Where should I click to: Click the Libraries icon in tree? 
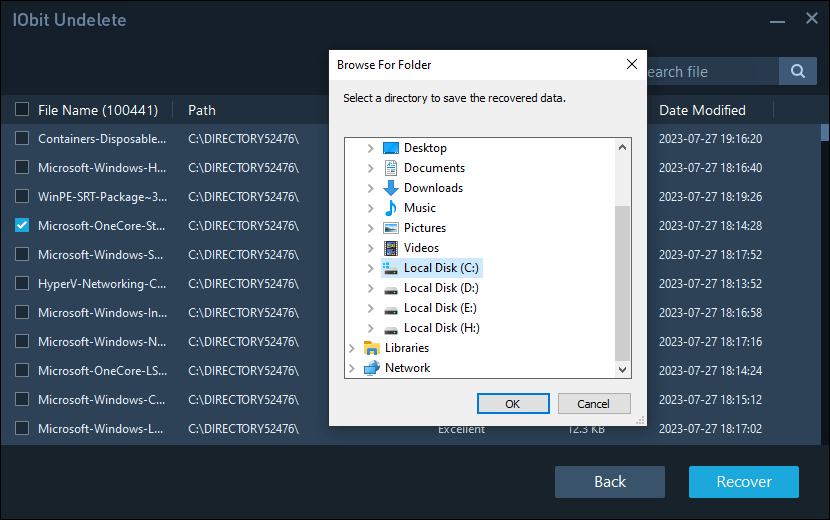pyautogui.click(x=372, y=348)
